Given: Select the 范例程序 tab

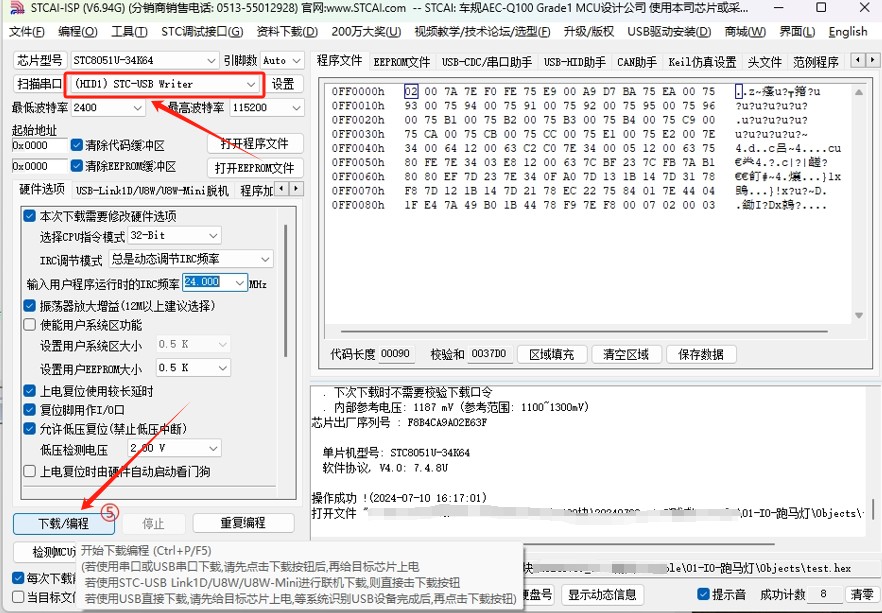Looking at the screenshot, I should coord(816,62).
